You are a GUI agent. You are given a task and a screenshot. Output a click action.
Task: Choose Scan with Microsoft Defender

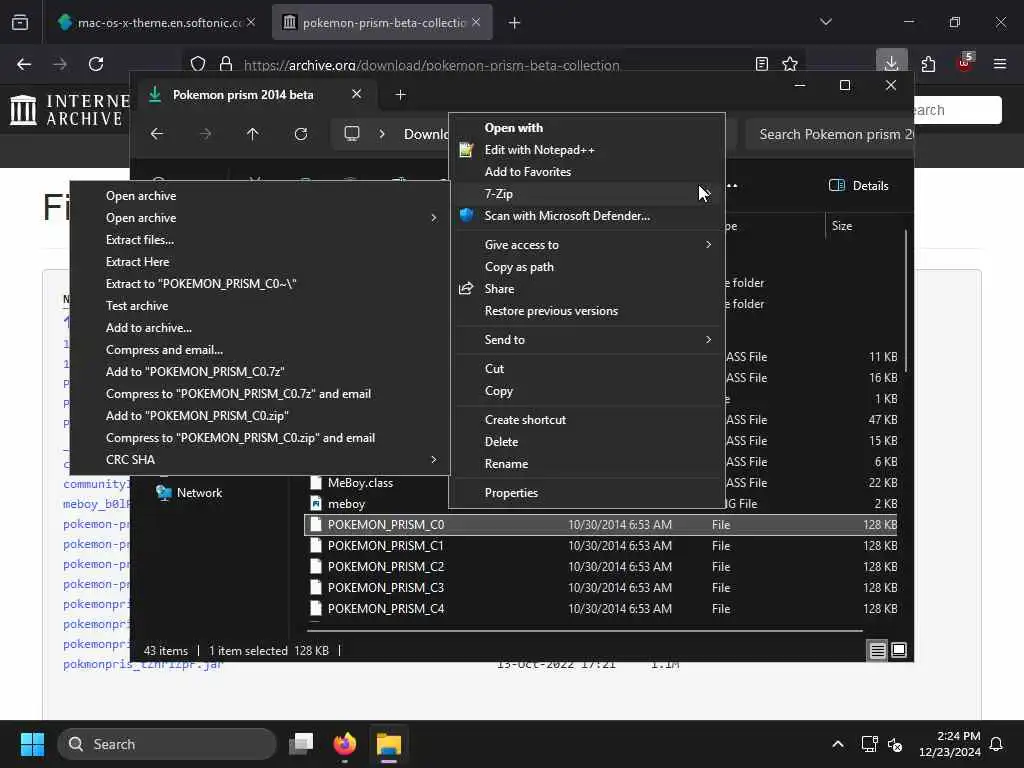point(587,216)
